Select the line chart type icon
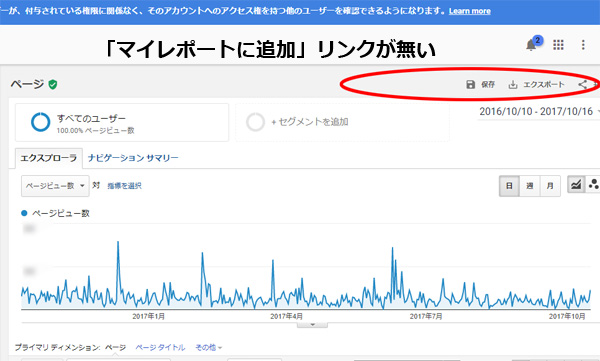Screen dimensions: 600x361 tap(576, 185)
